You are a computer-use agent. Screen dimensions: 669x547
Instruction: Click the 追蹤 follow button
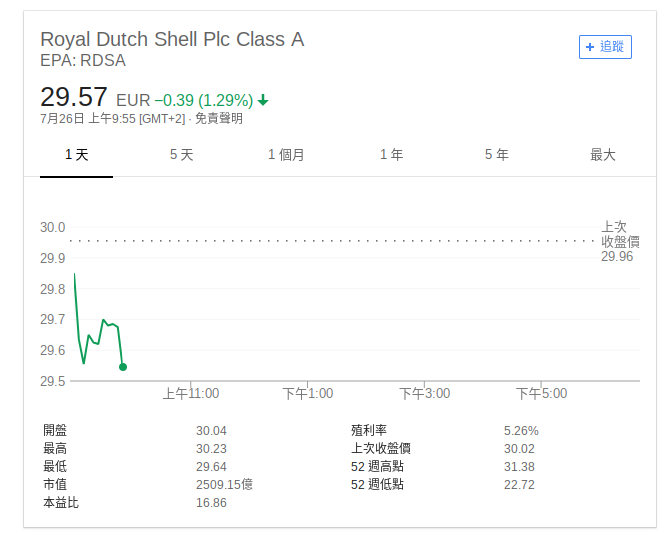[605, 47]
